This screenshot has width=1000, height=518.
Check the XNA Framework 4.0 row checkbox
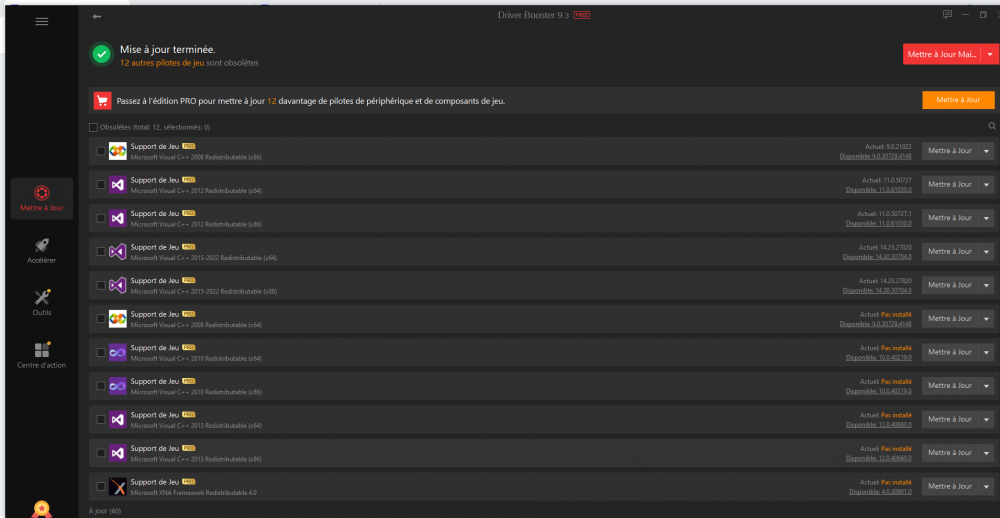[101, 486]
